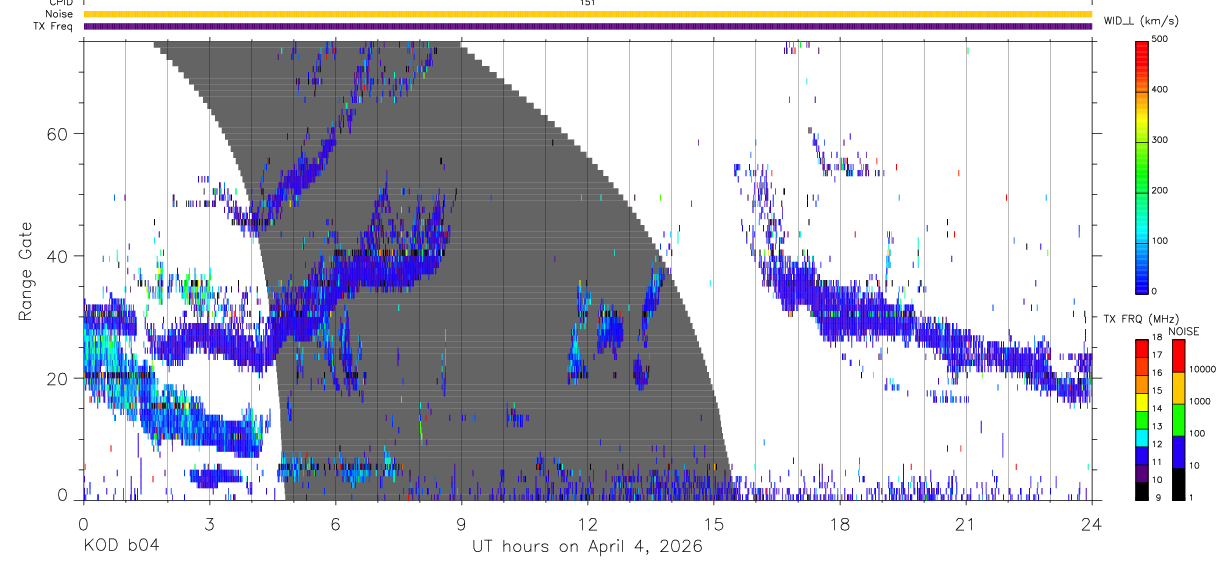Image resolution: width=1228 pixels, height=567 pixels.
Task: Select the 'TX Freq' label at the top left
Action: (55, 26)
